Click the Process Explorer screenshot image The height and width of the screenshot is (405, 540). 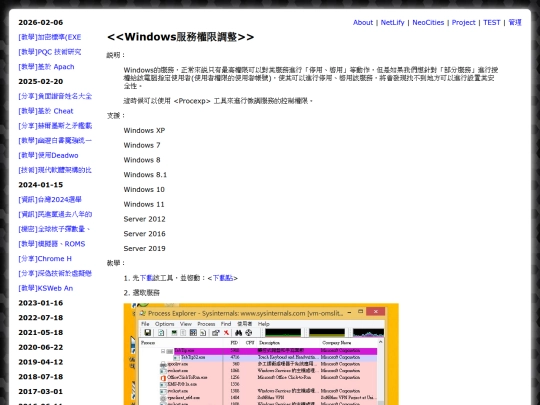[x=261, y=354]
